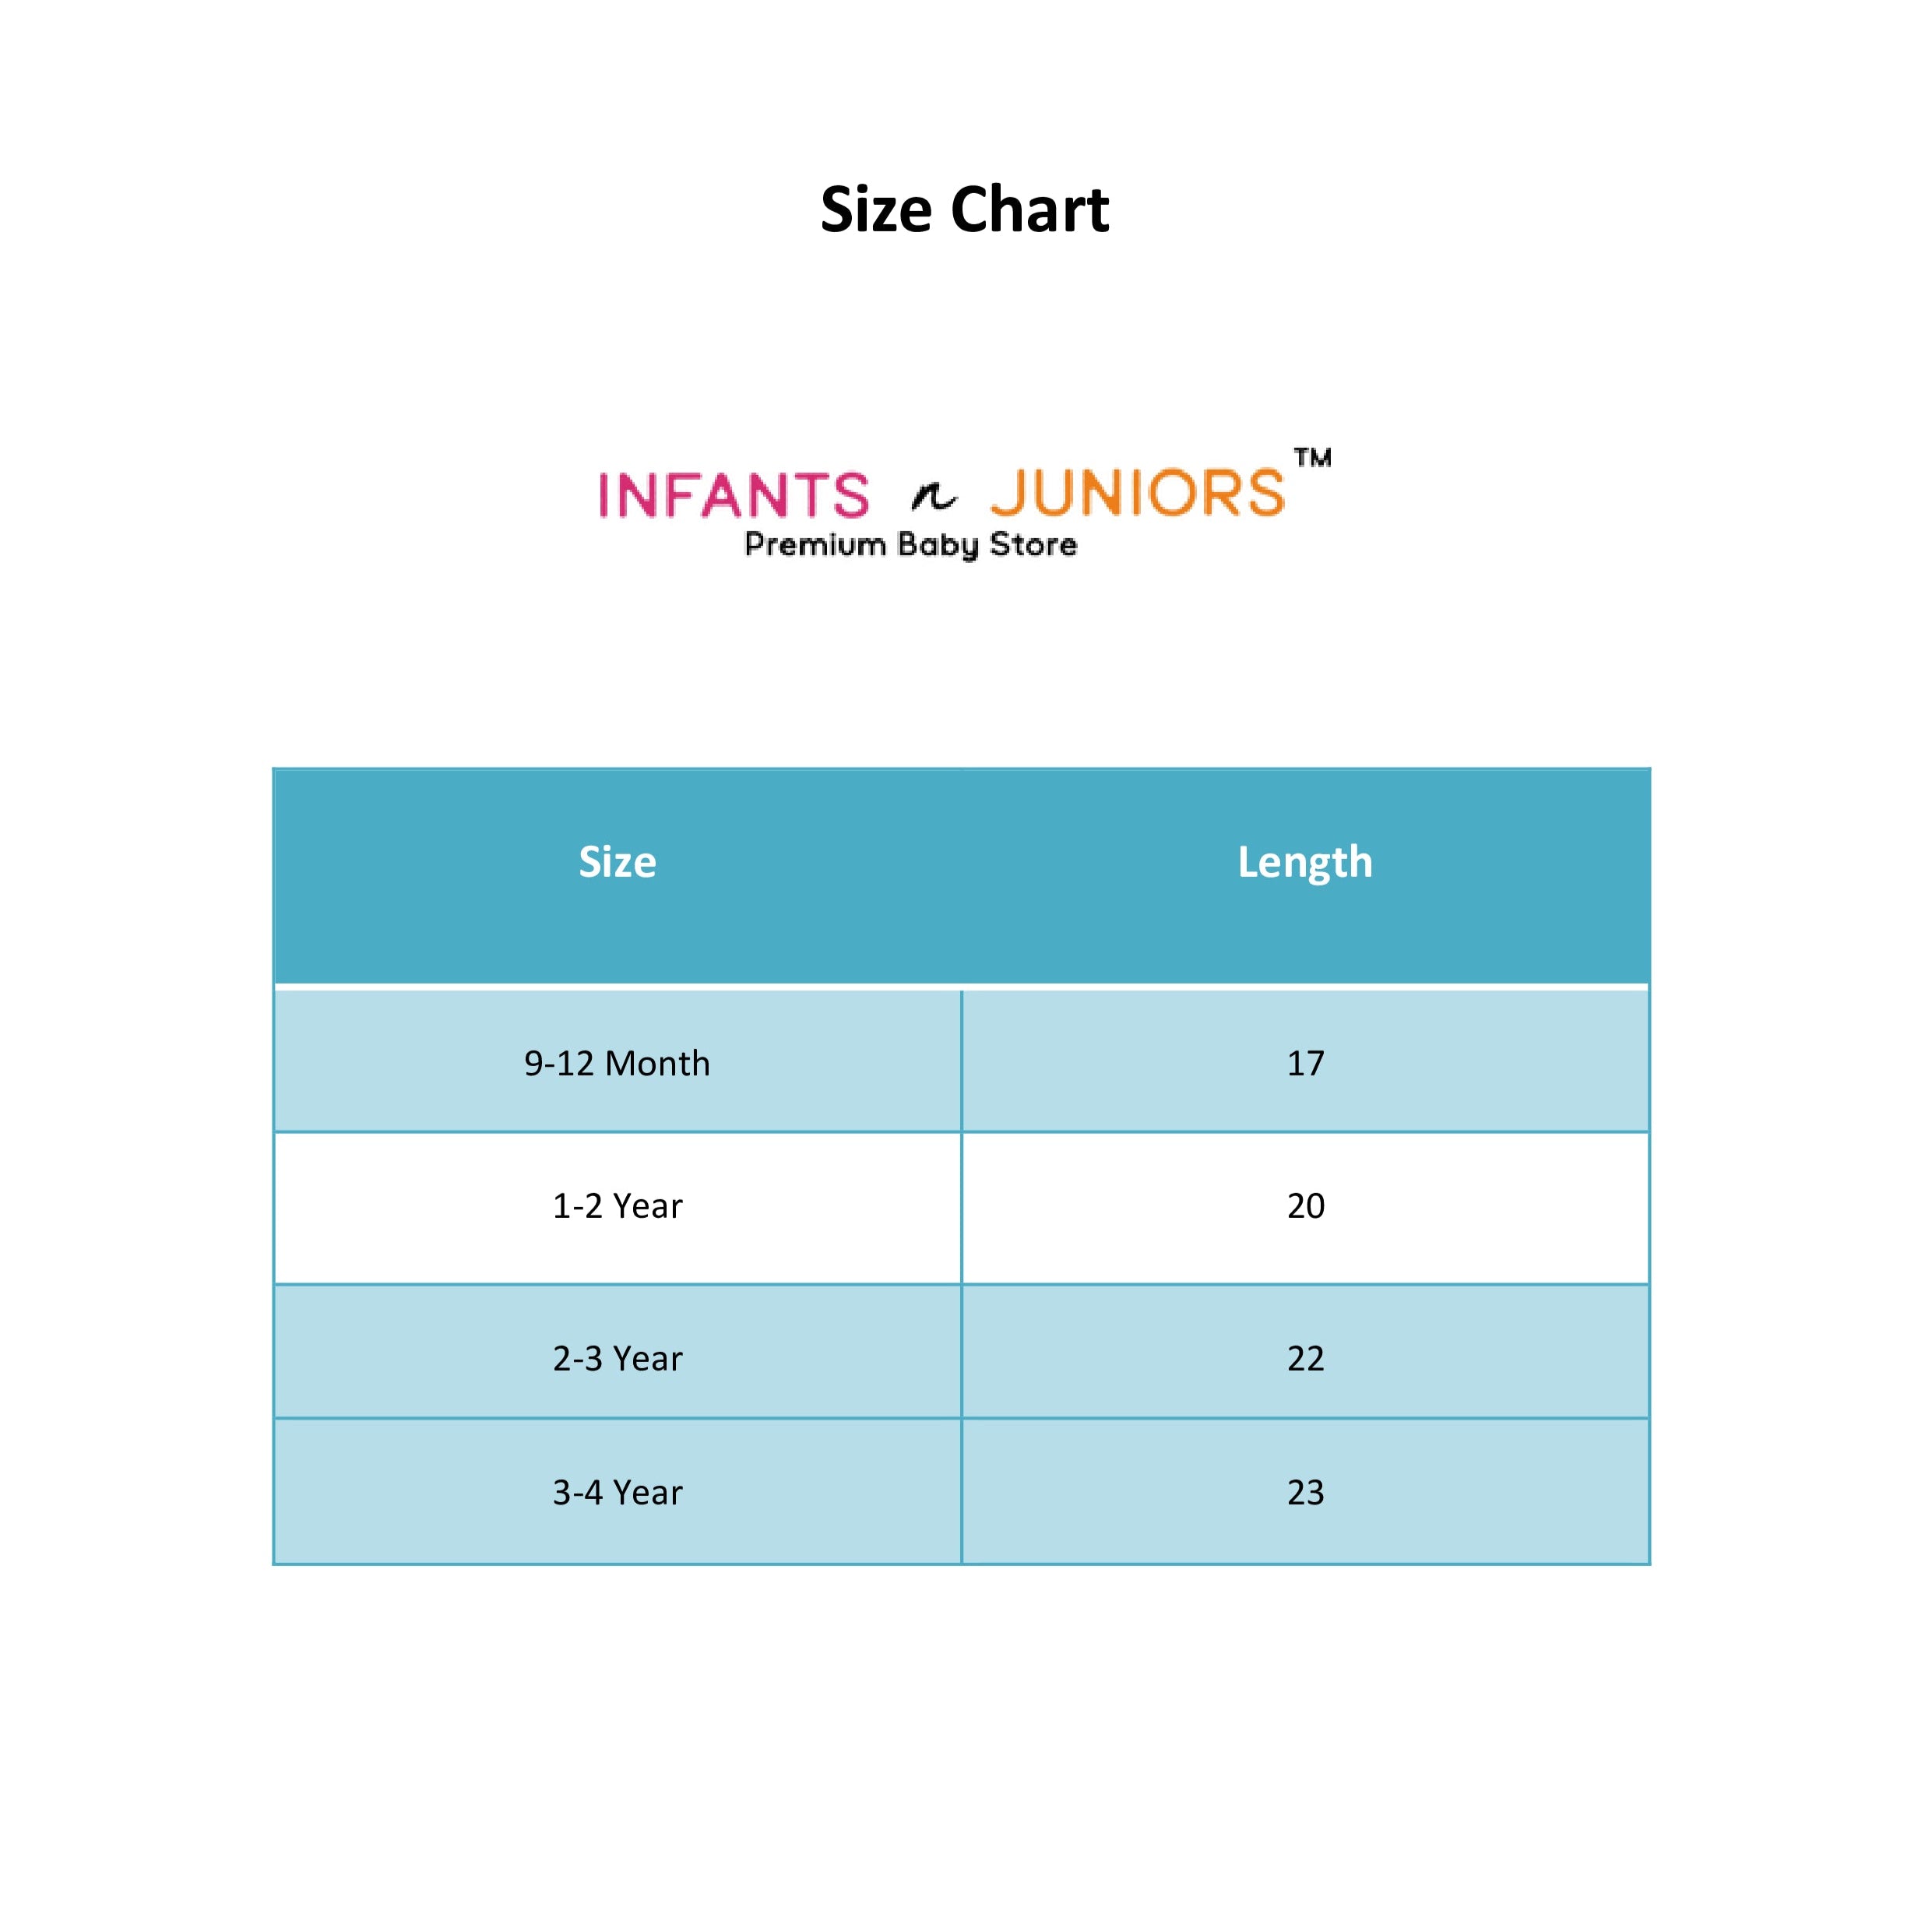Click the word 'Store' in the tagline

click(x=1033, y=545)
